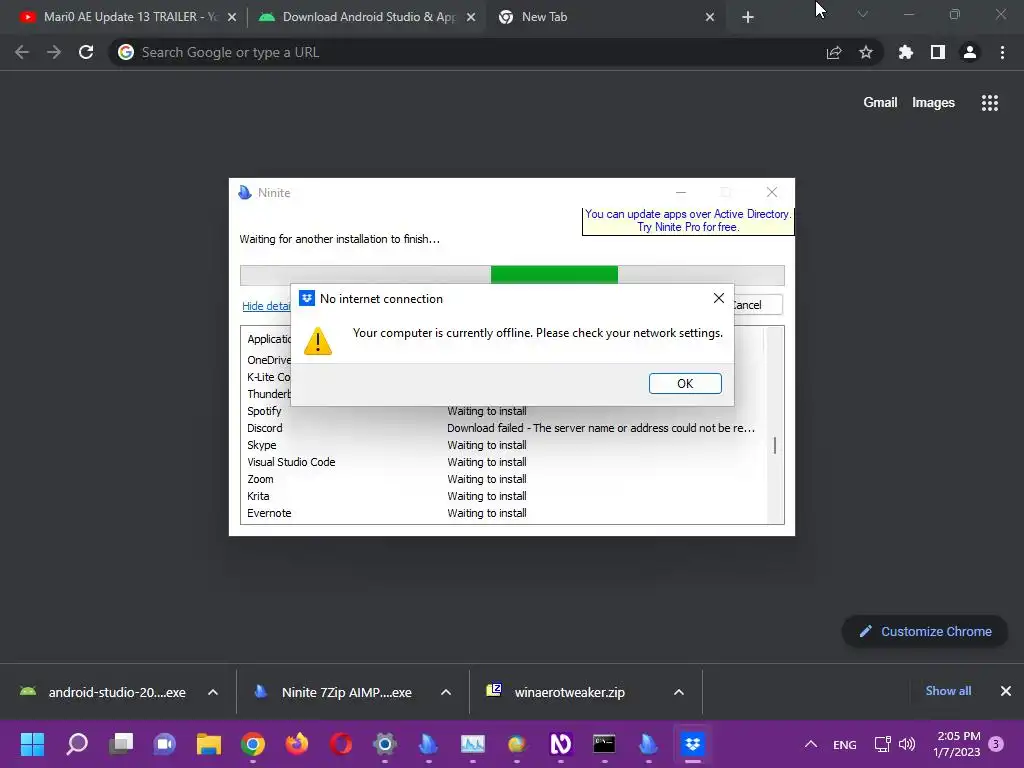Screen dimensions: 1024x768
Task: Close the New Tab tab
Action: (710, 17)
